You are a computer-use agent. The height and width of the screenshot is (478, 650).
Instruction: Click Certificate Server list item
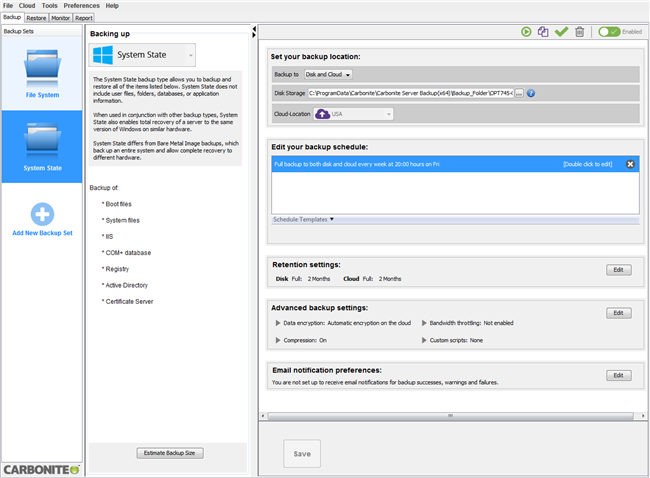tap(129, 301)
